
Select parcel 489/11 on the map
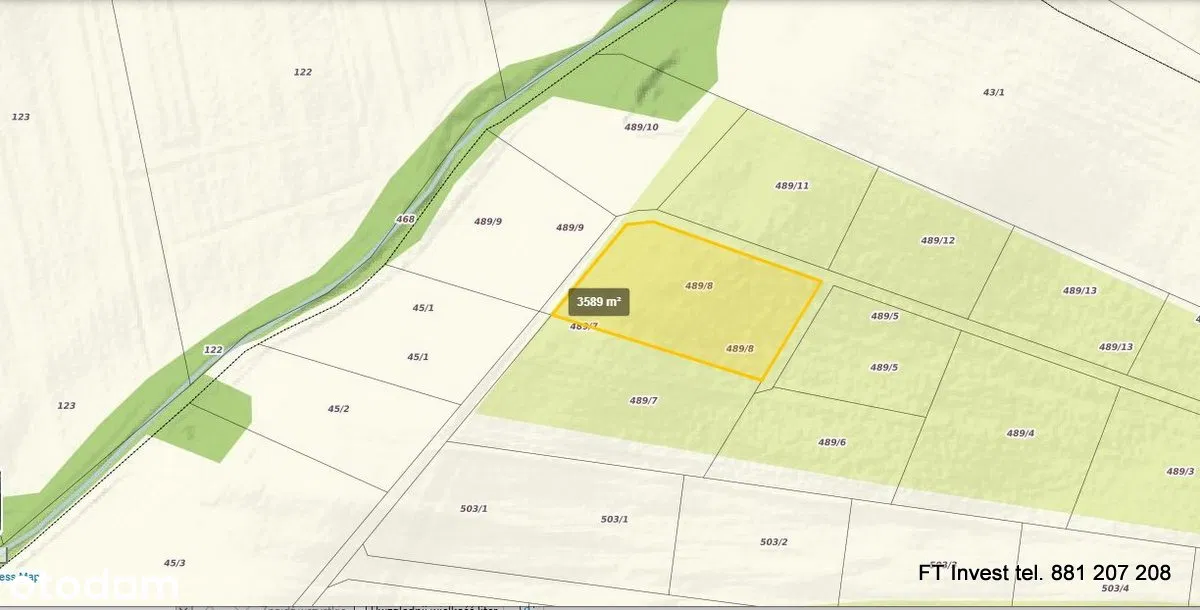(x=791, y=186)
